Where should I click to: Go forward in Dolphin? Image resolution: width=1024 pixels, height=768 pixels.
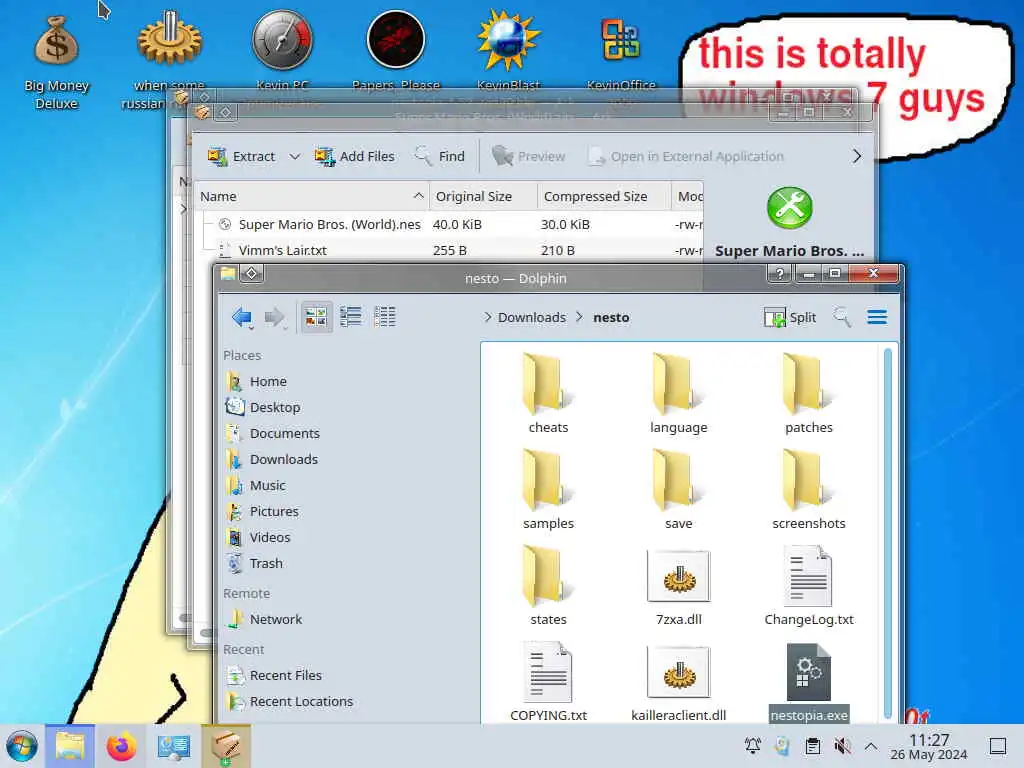click(x=274, y=317)
